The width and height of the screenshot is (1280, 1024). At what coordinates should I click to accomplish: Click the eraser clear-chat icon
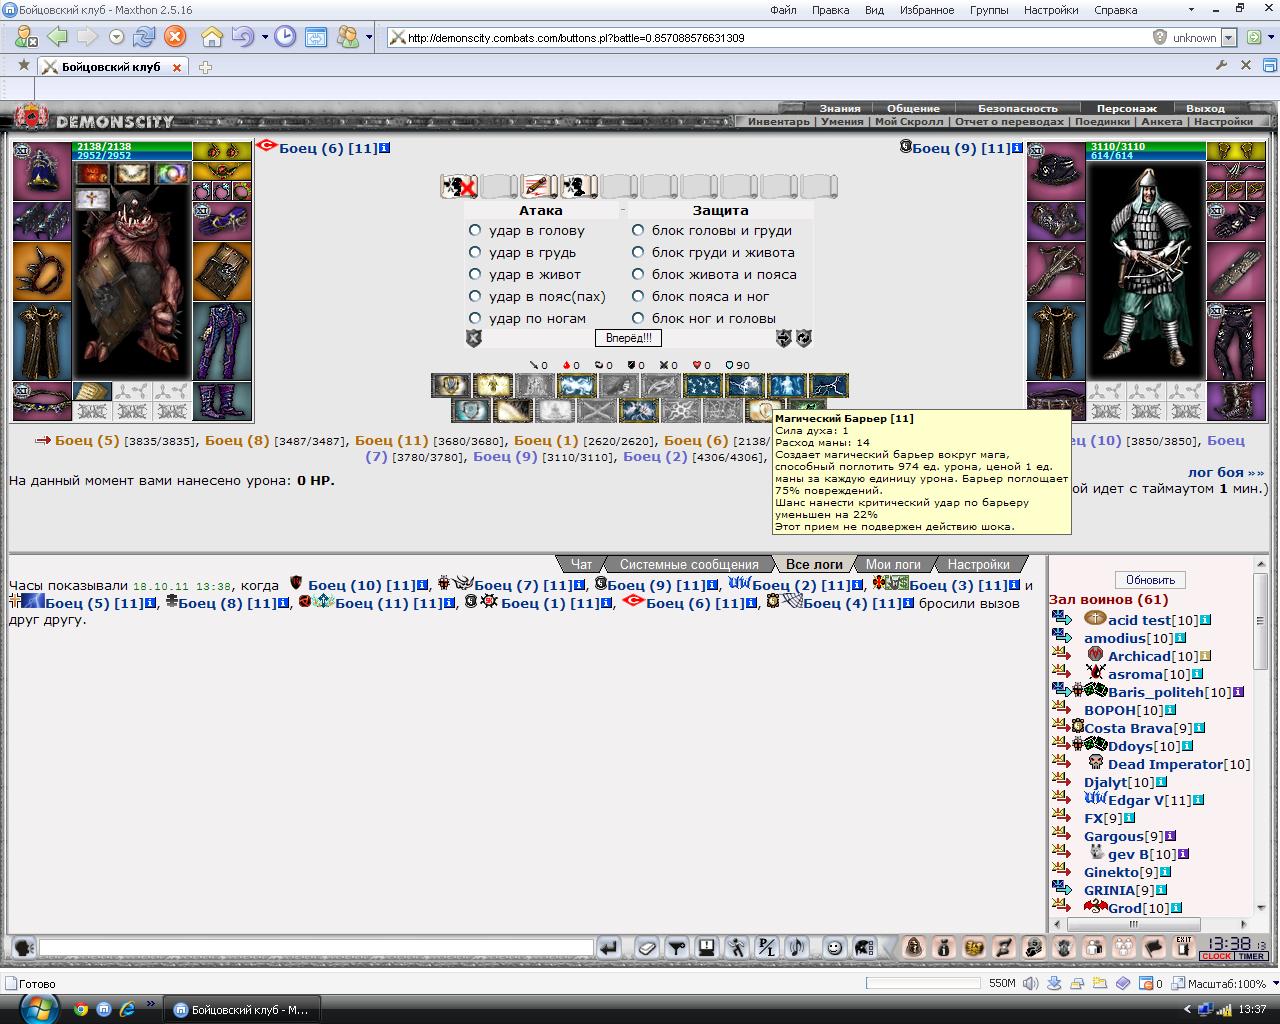pyautogui.click(x=647, y=947)
